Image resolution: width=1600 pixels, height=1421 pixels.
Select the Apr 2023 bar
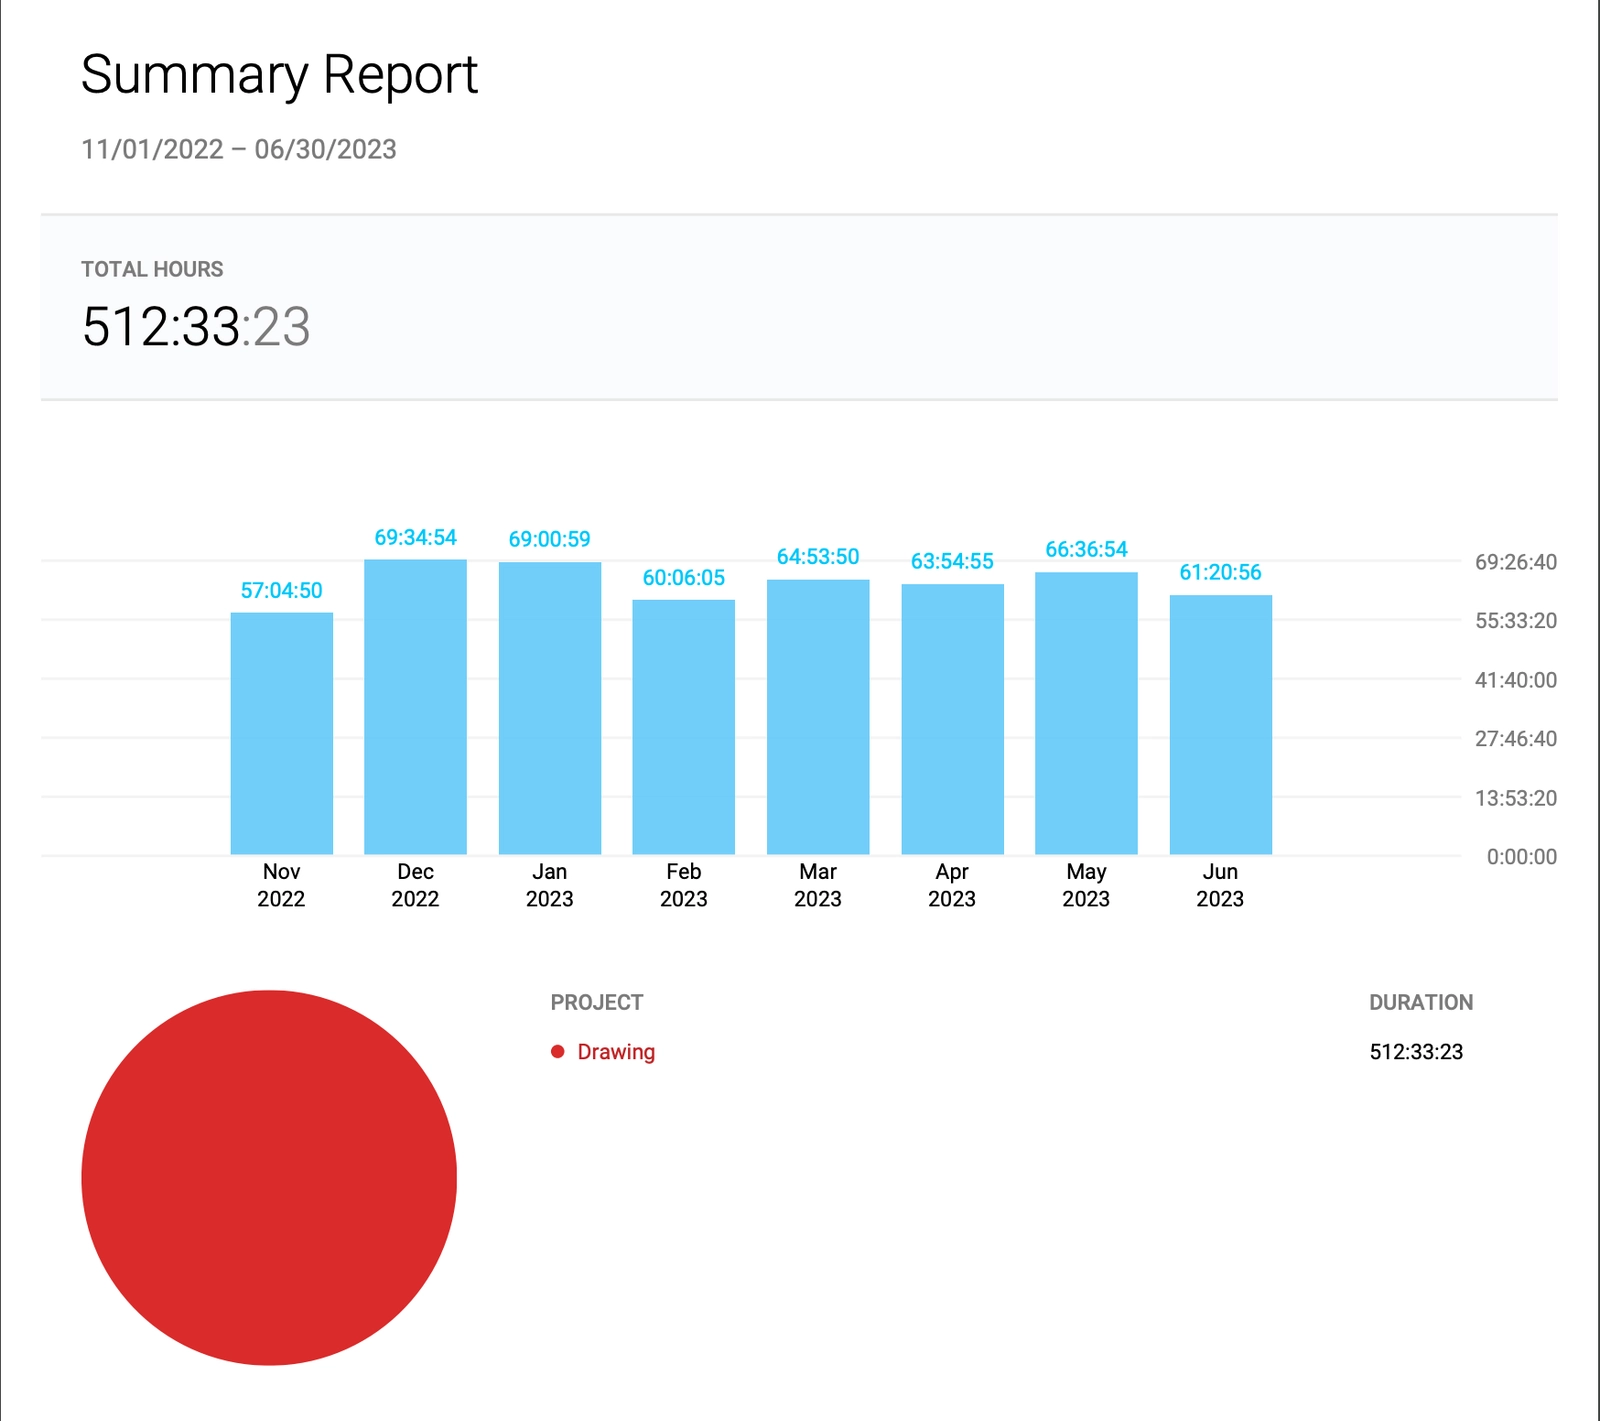coord(952,719)
